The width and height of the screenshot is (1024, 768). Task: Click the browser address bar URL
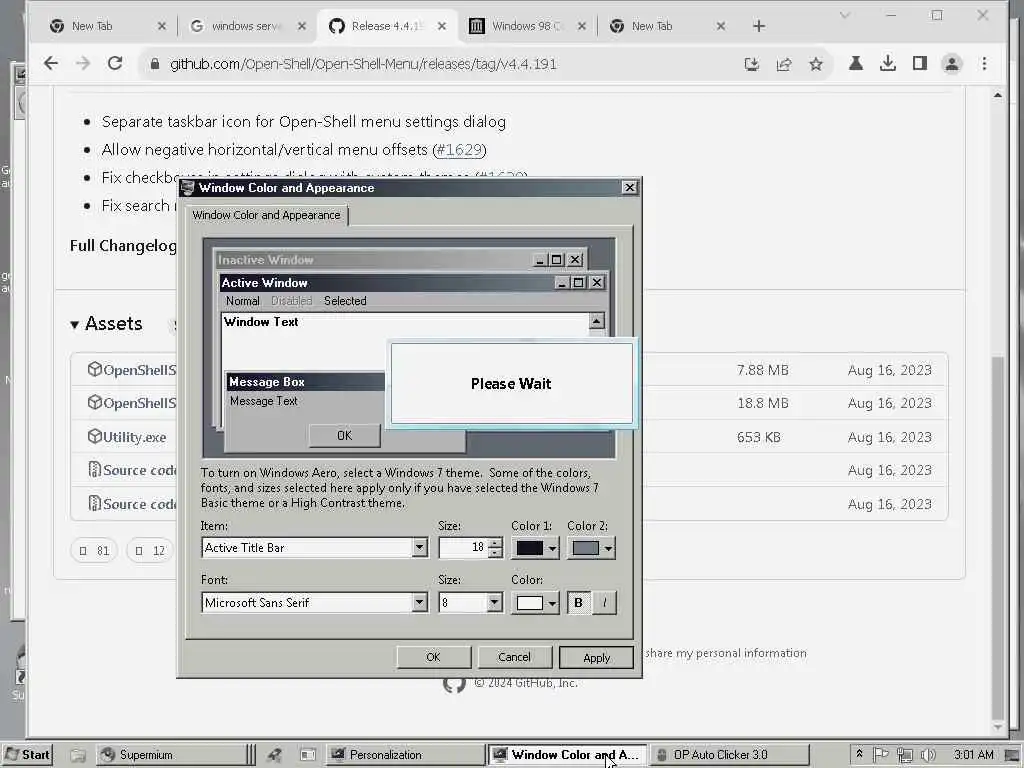(x=363, y=64)
